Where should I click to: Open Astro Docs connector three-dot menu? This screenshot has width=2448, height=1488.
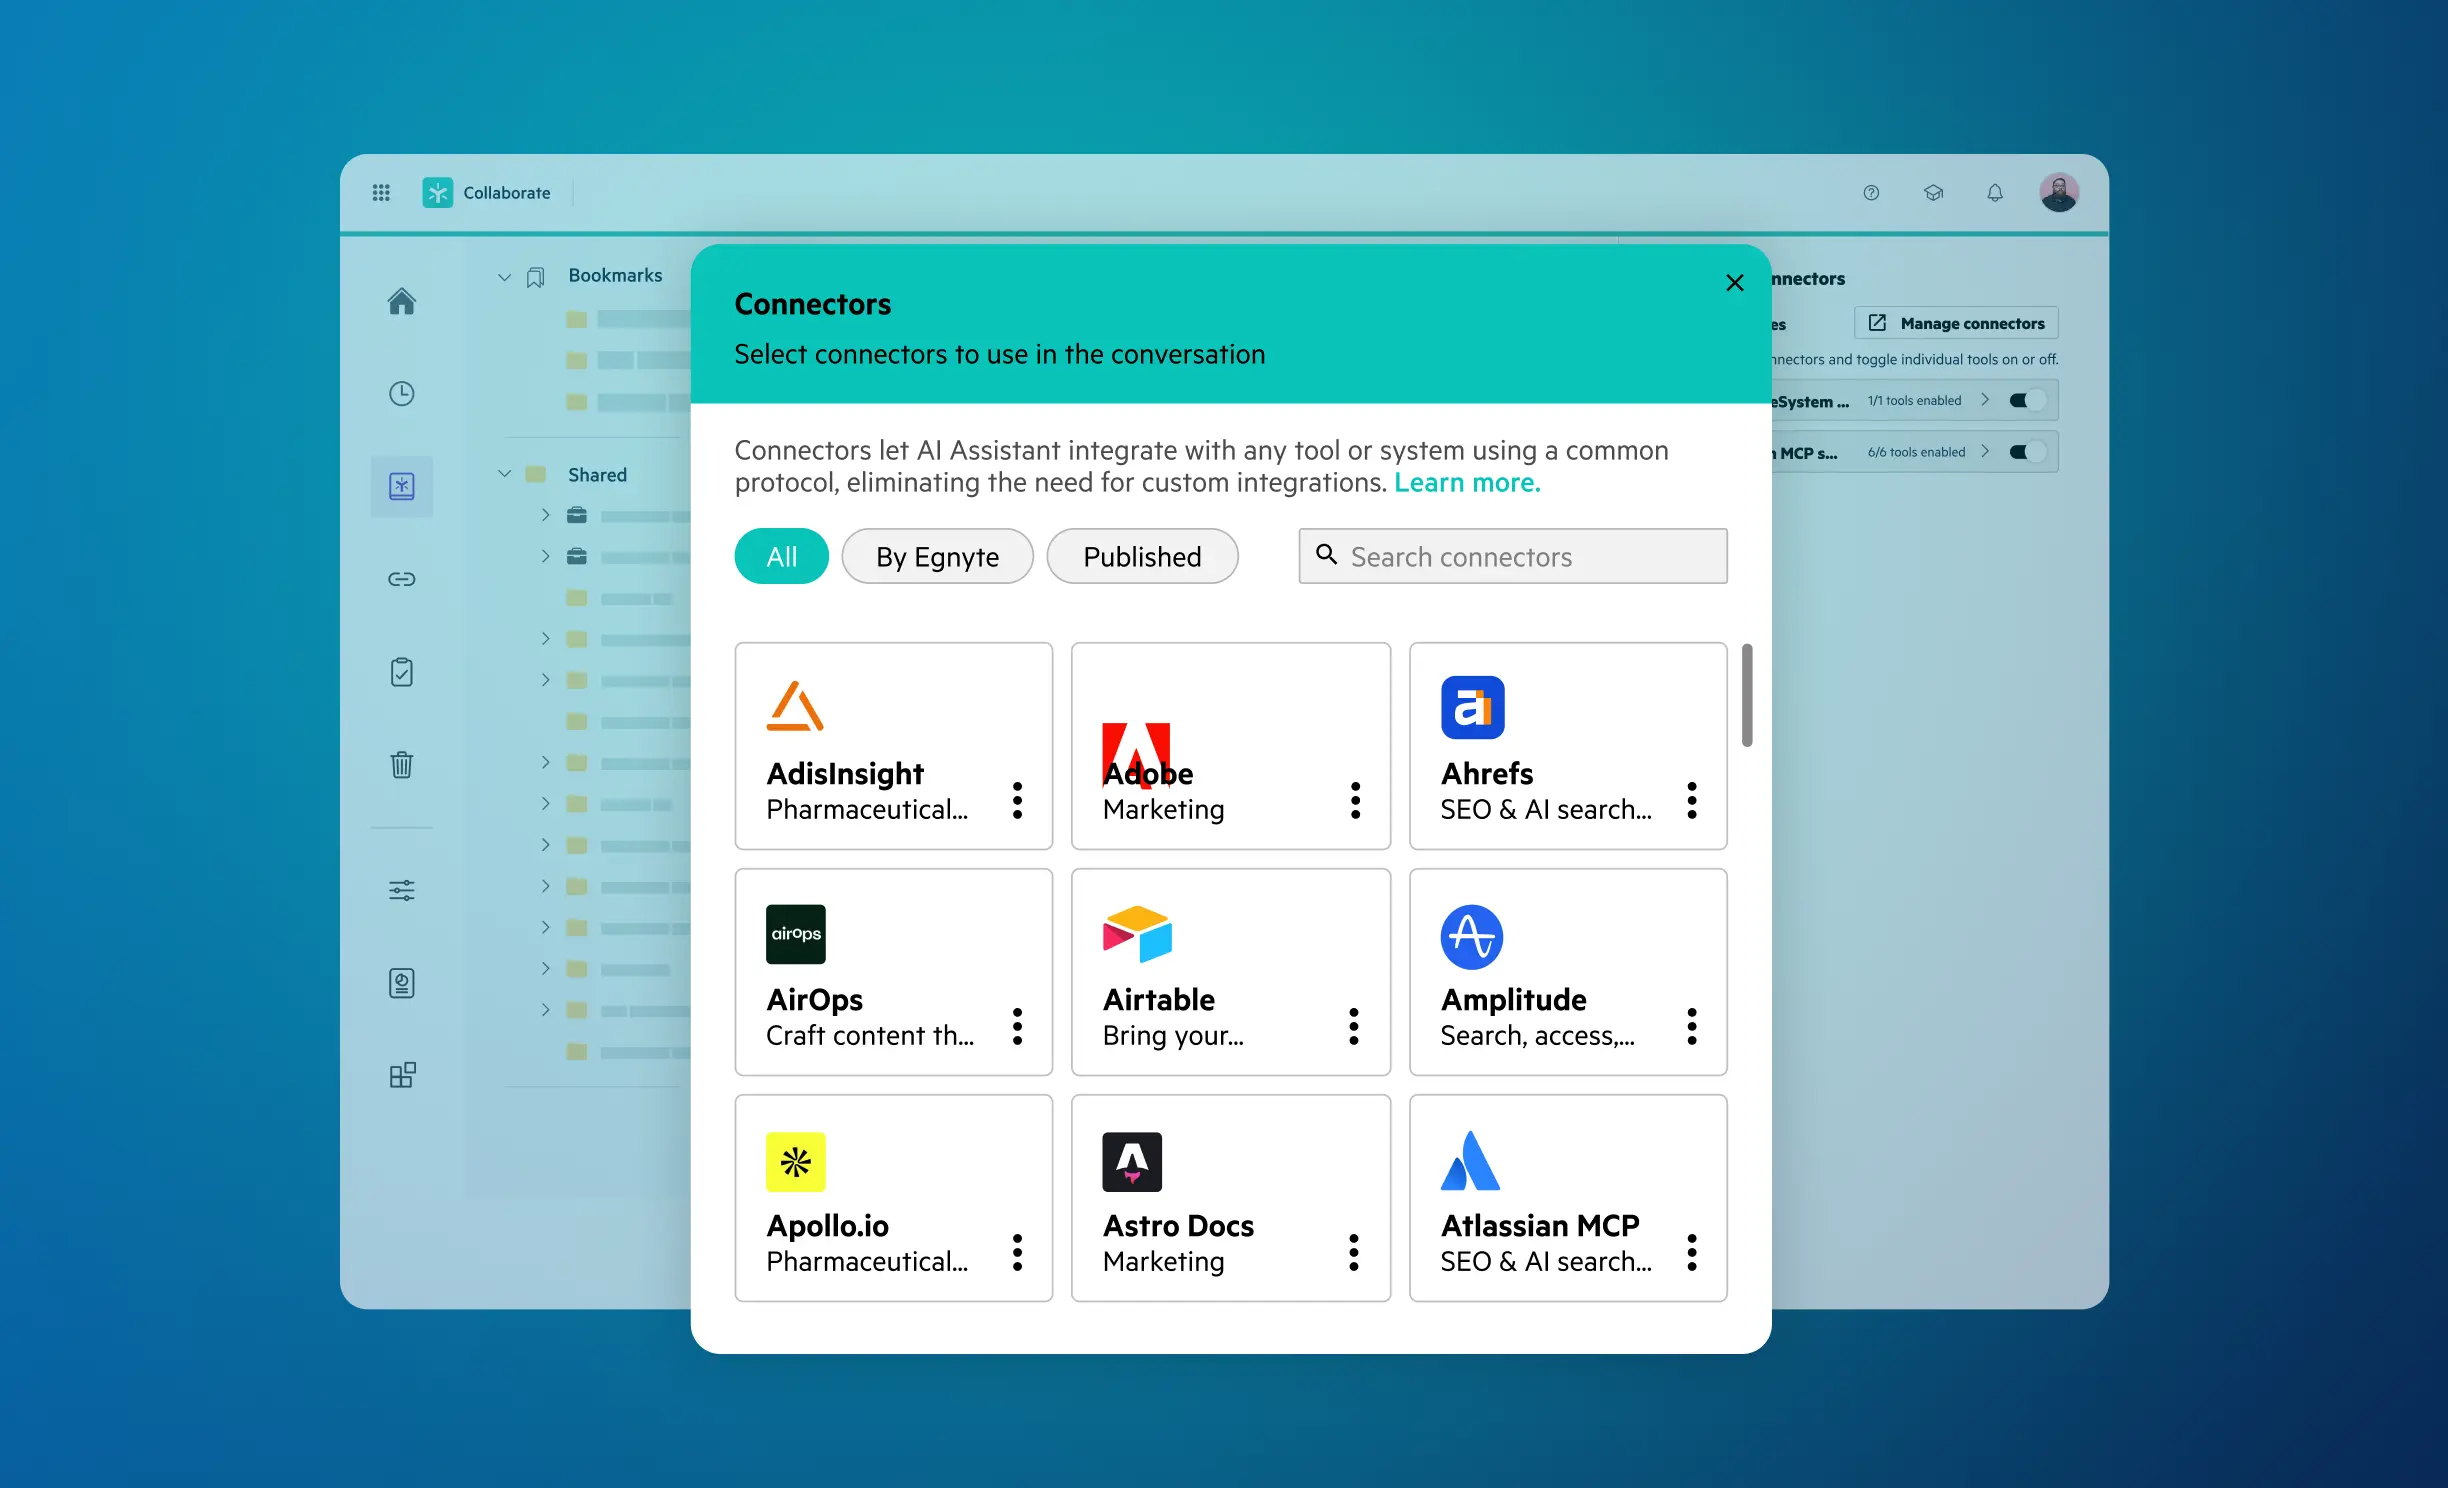click(1354, 1252)
